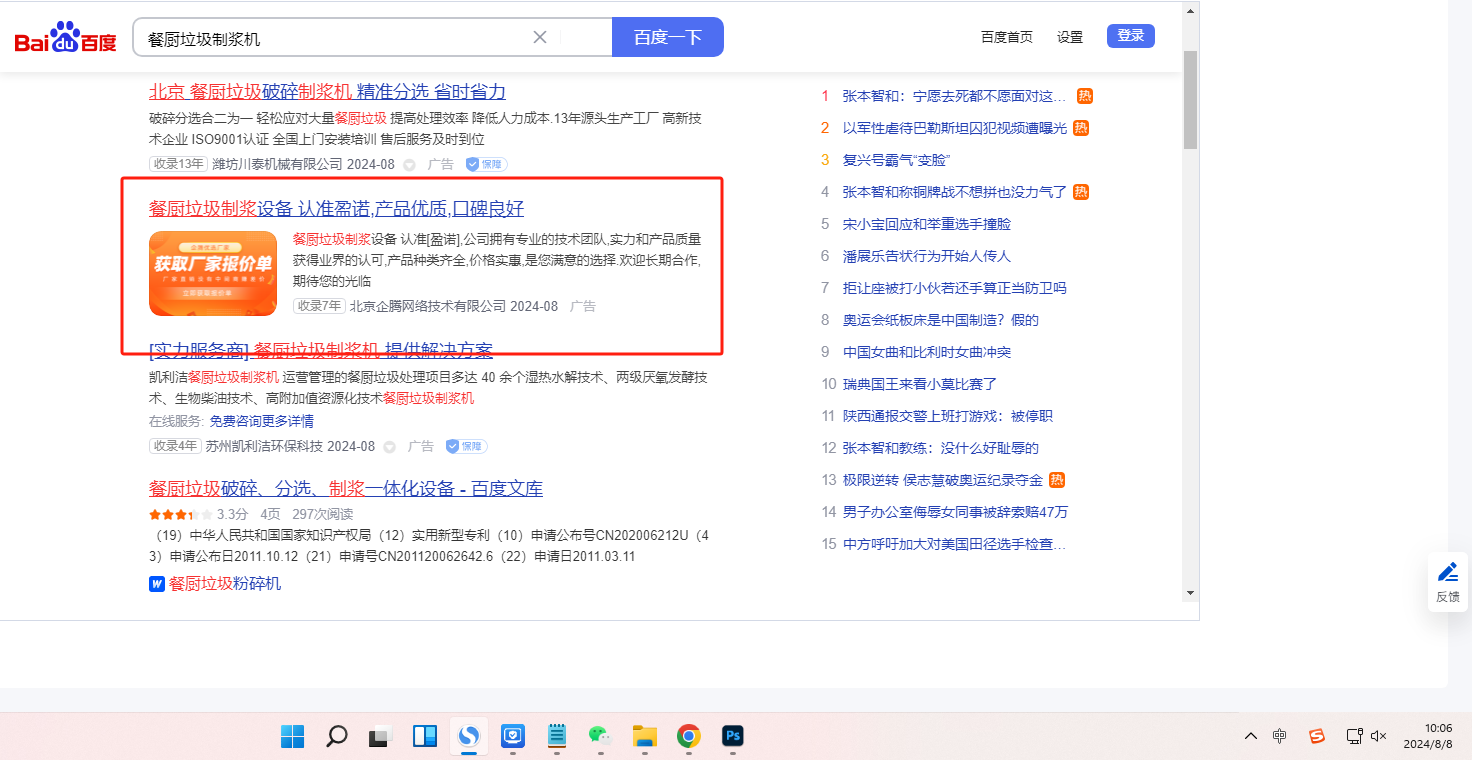The width and height of the screenshot is (1472, 760).
Task: Toggle Chinese input mode indicator 中
Action: (x=1280, y=736)
